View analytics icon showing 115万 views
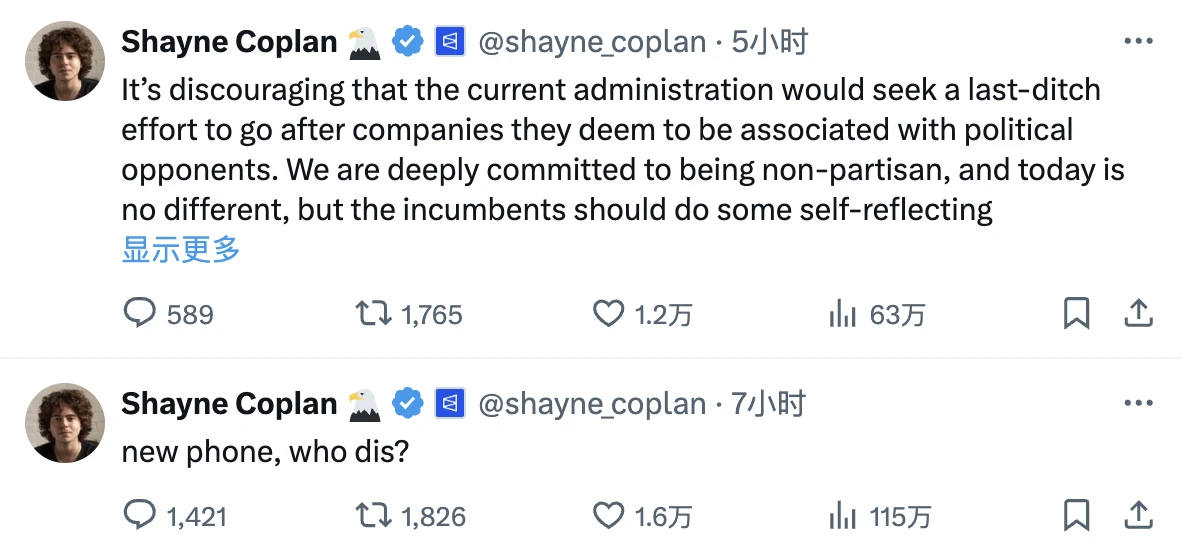Image resolution: width=1182 pixels, height=556 pixels. click(x=843, y=515)
